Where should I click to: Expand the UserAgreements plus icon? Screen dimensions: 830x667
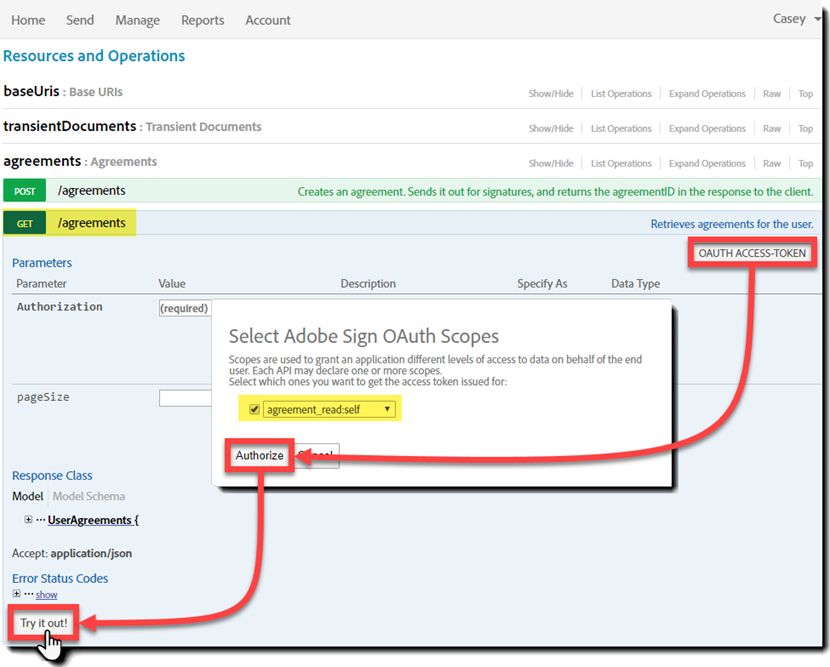[28, 519]
